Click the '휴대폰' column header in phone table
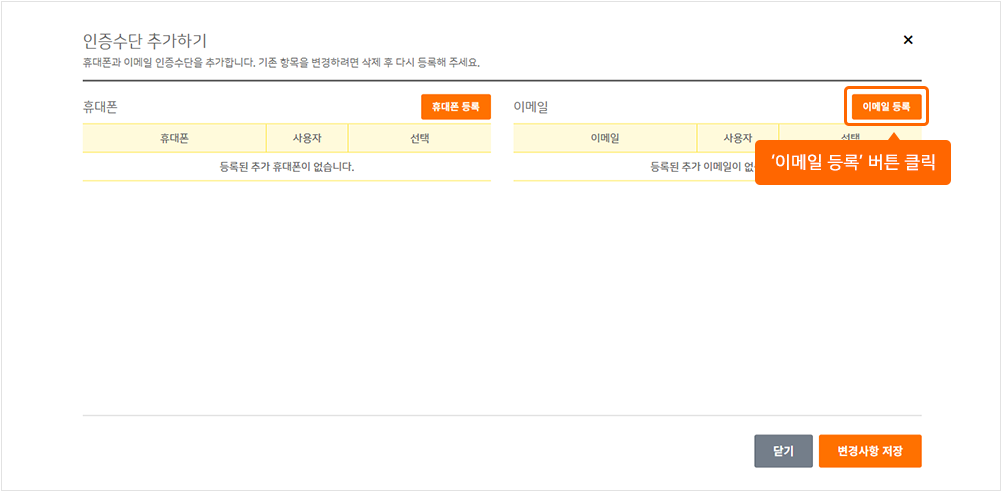Image resolution: width=1002 pixels, height=492 pixels. click(x=174, y=138)
